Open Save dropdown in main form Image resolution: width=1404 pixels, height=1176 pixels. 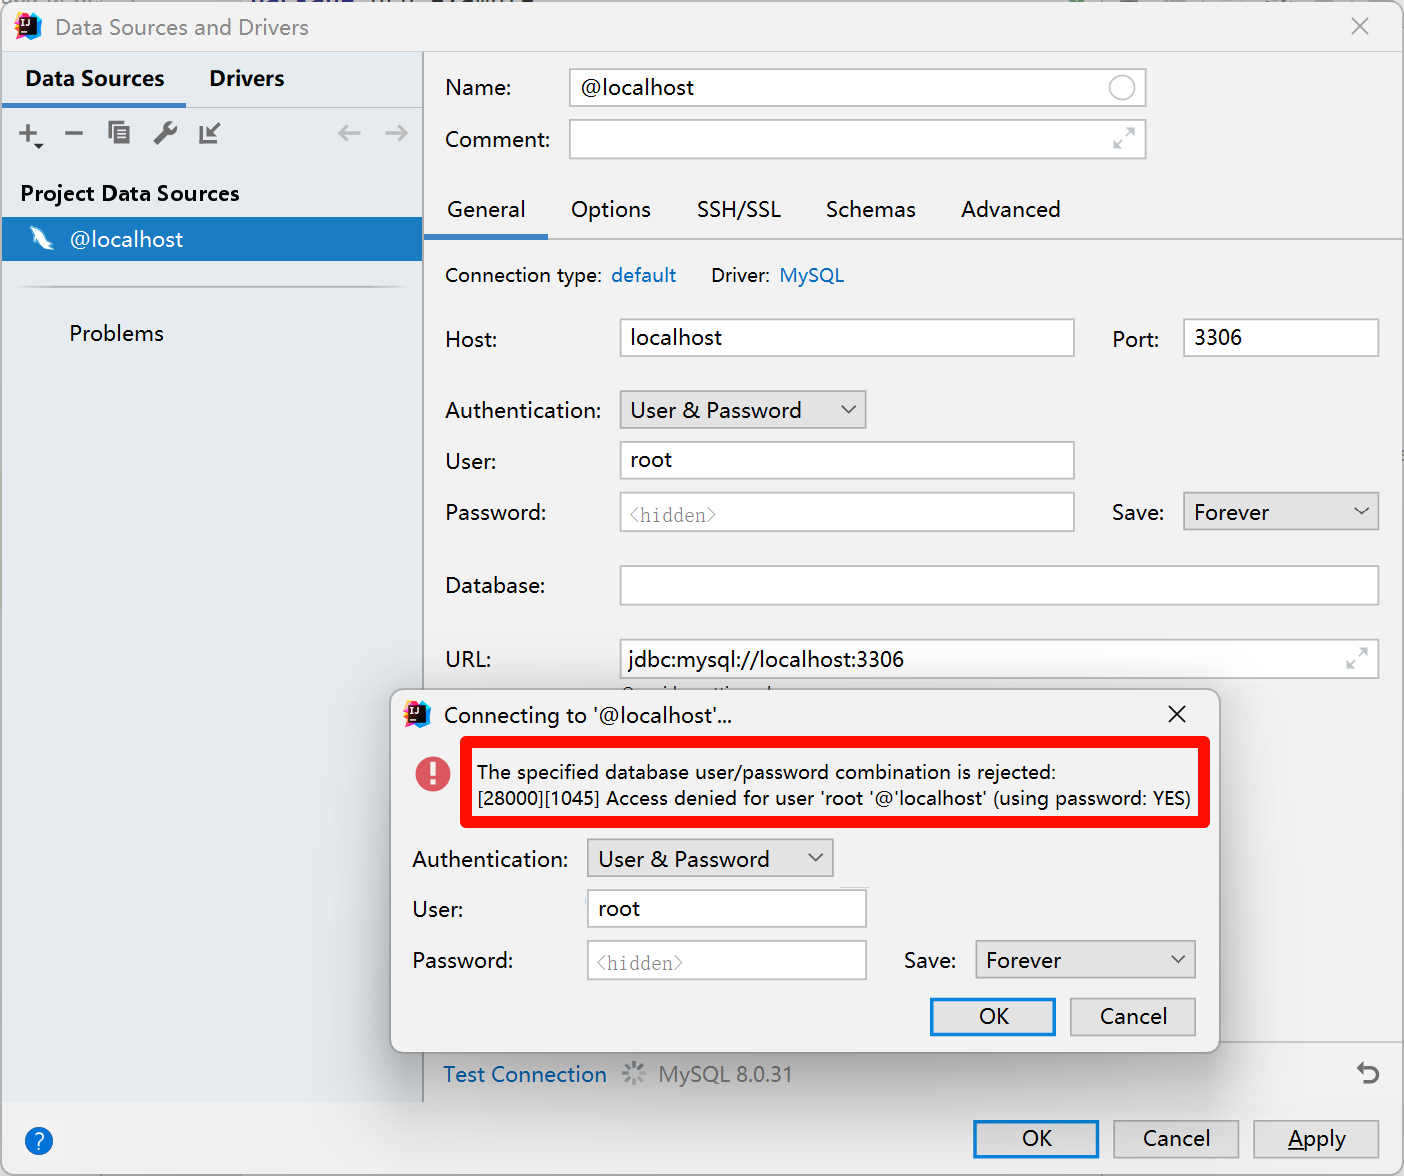point(1281,512)
